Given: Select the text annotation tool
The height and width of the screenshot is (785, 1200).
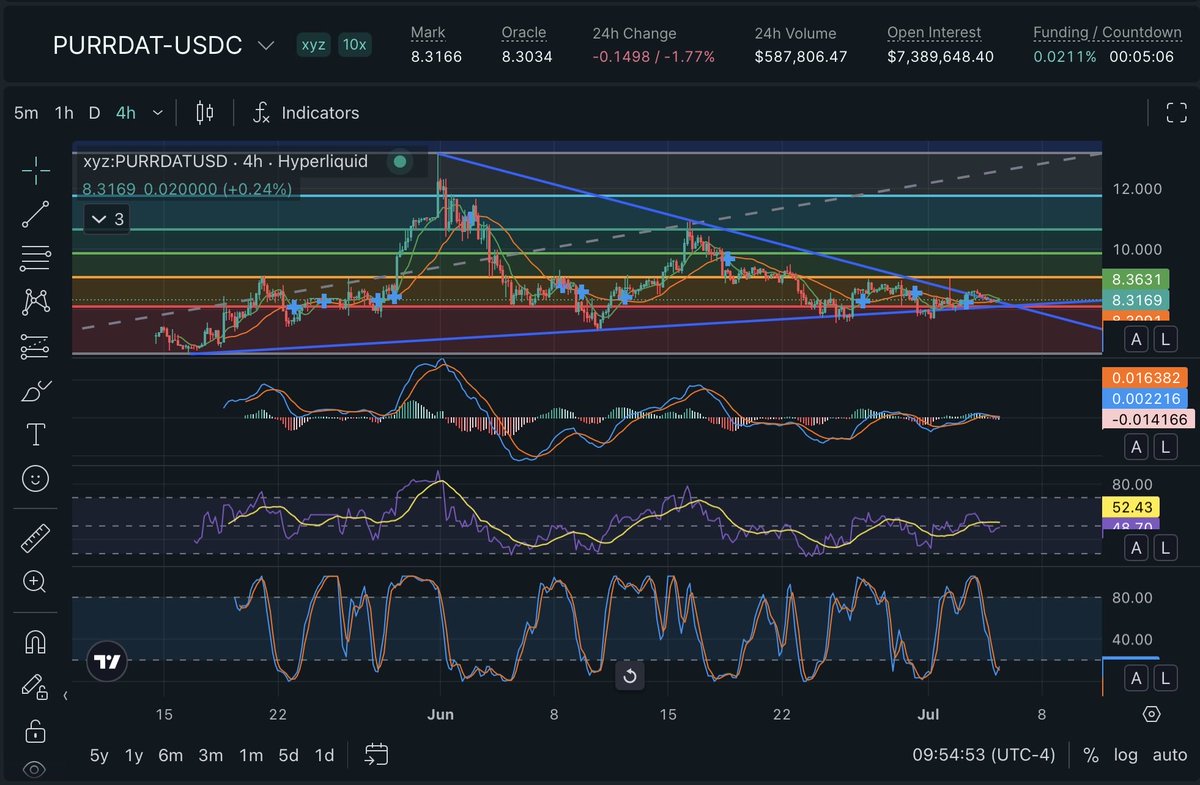Looking at the screenshot, I should click(x=36, y=435).
